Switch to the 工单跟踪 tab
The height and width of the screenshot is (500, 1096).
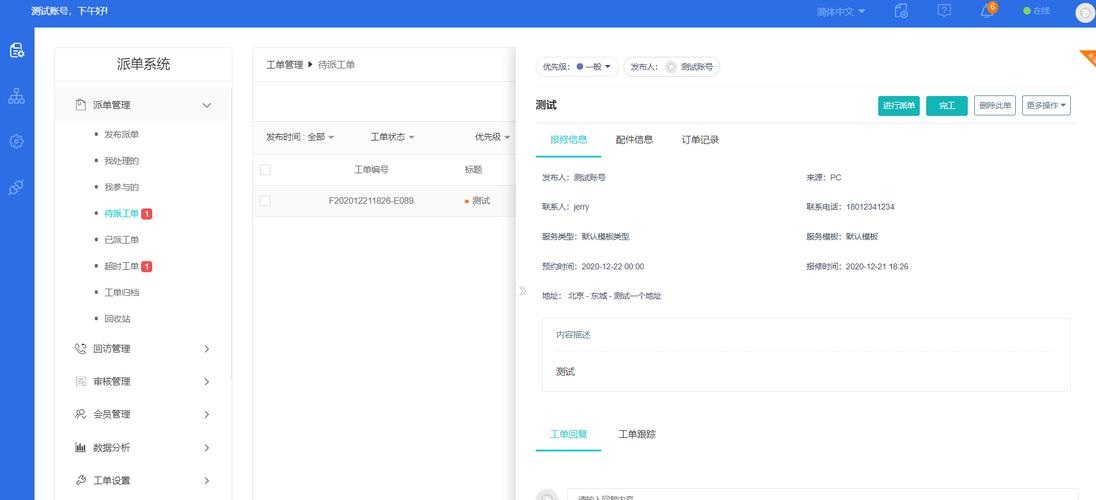click(x=637, y=434)
